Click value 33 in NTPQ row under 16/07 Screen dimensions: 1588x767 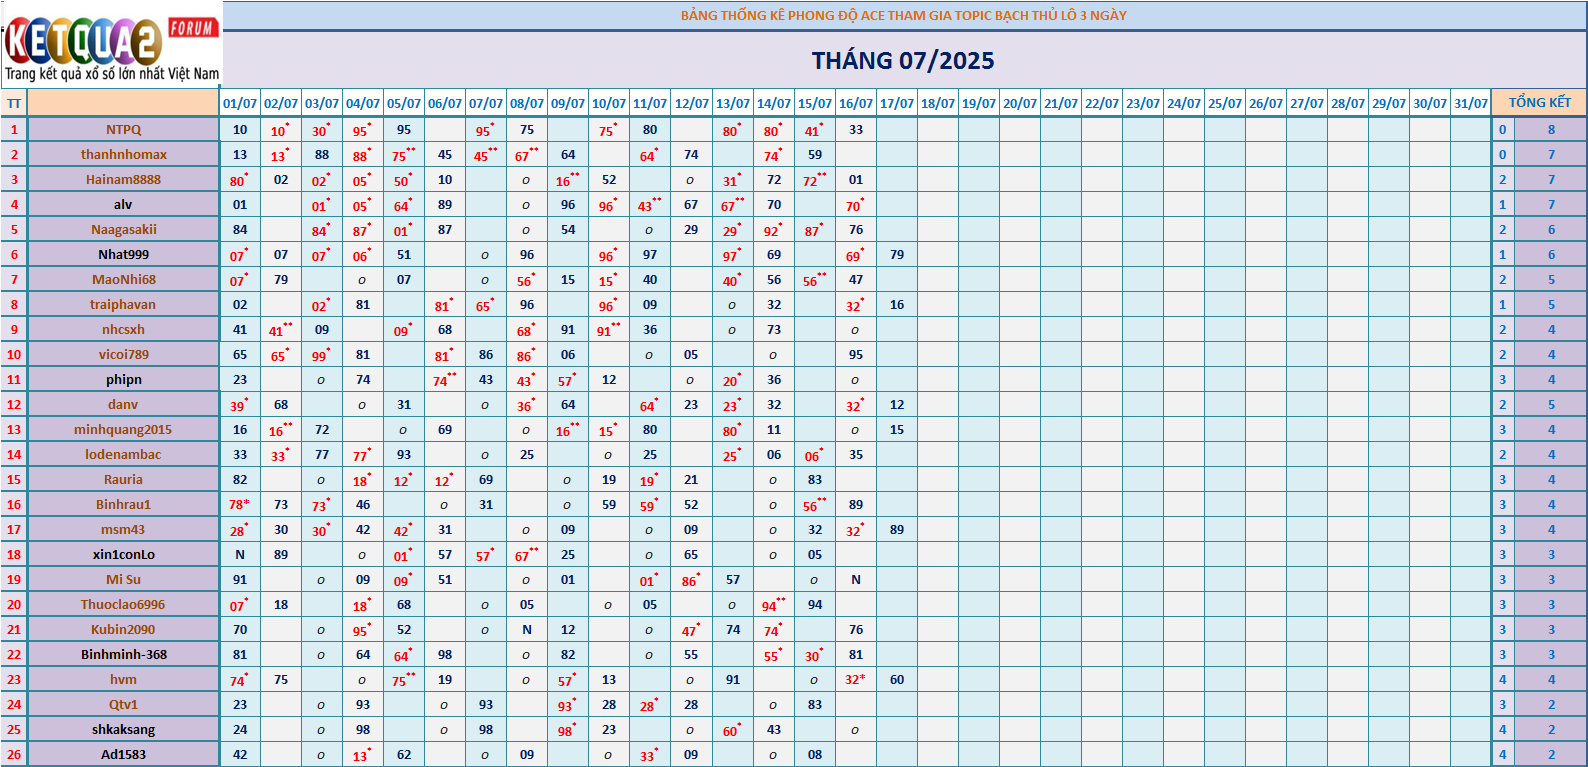tap(856, 130)
